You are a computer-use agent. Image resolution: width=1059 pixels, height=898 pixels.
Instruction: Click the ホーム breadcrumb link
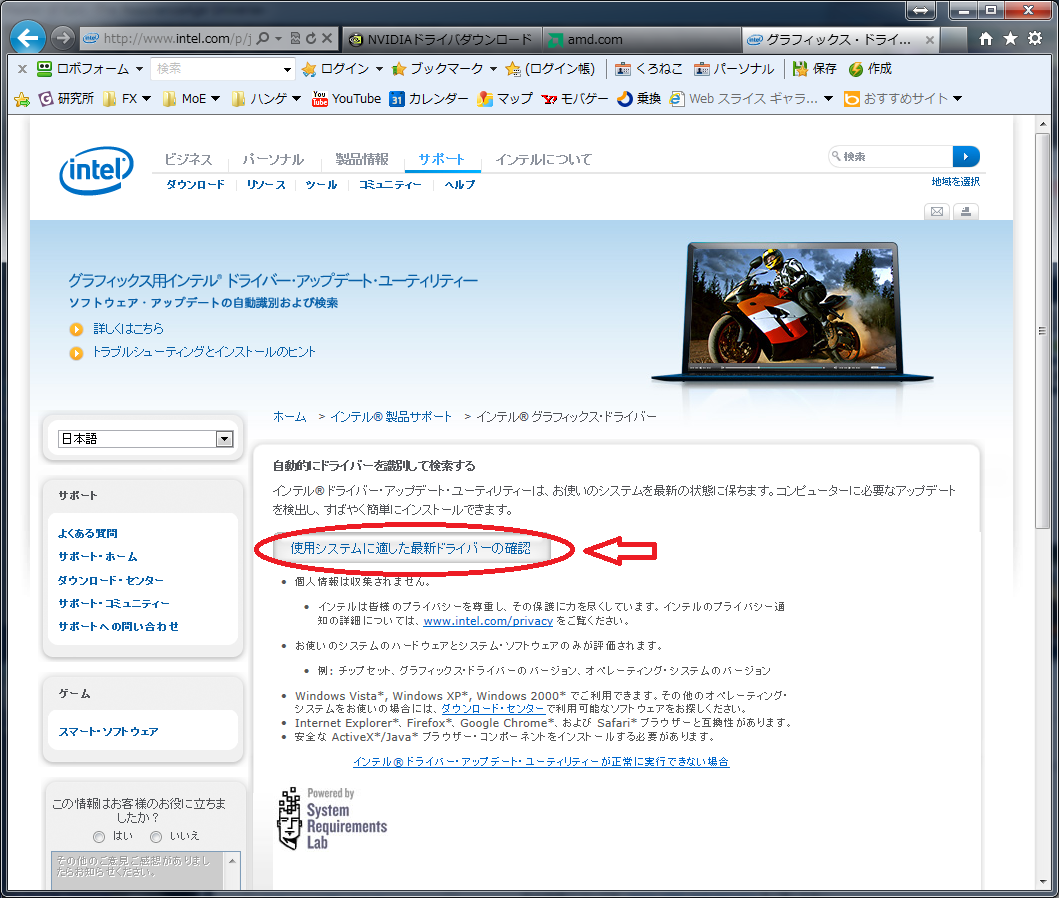(290, 417)
